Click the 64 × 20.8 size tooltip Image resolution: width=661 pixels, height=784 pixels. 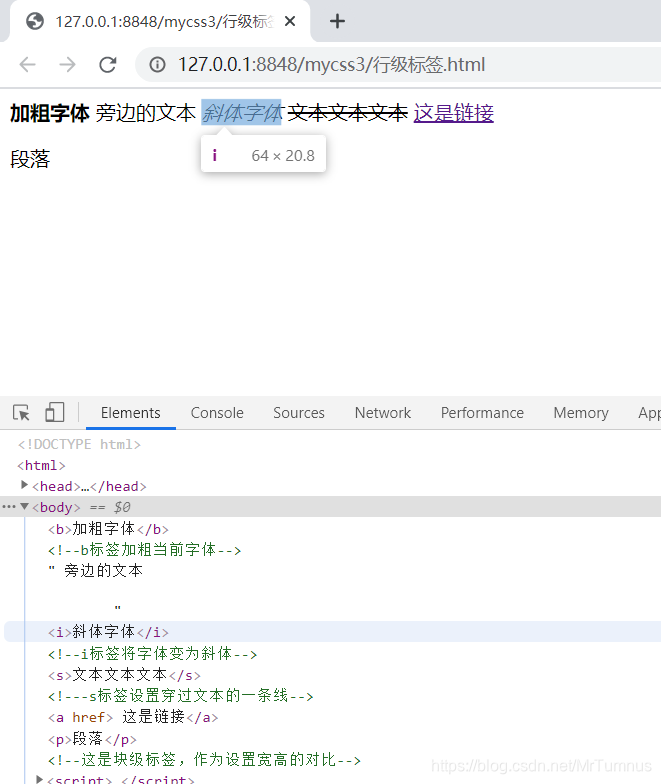pyautogui.click(x=264, y=154)
